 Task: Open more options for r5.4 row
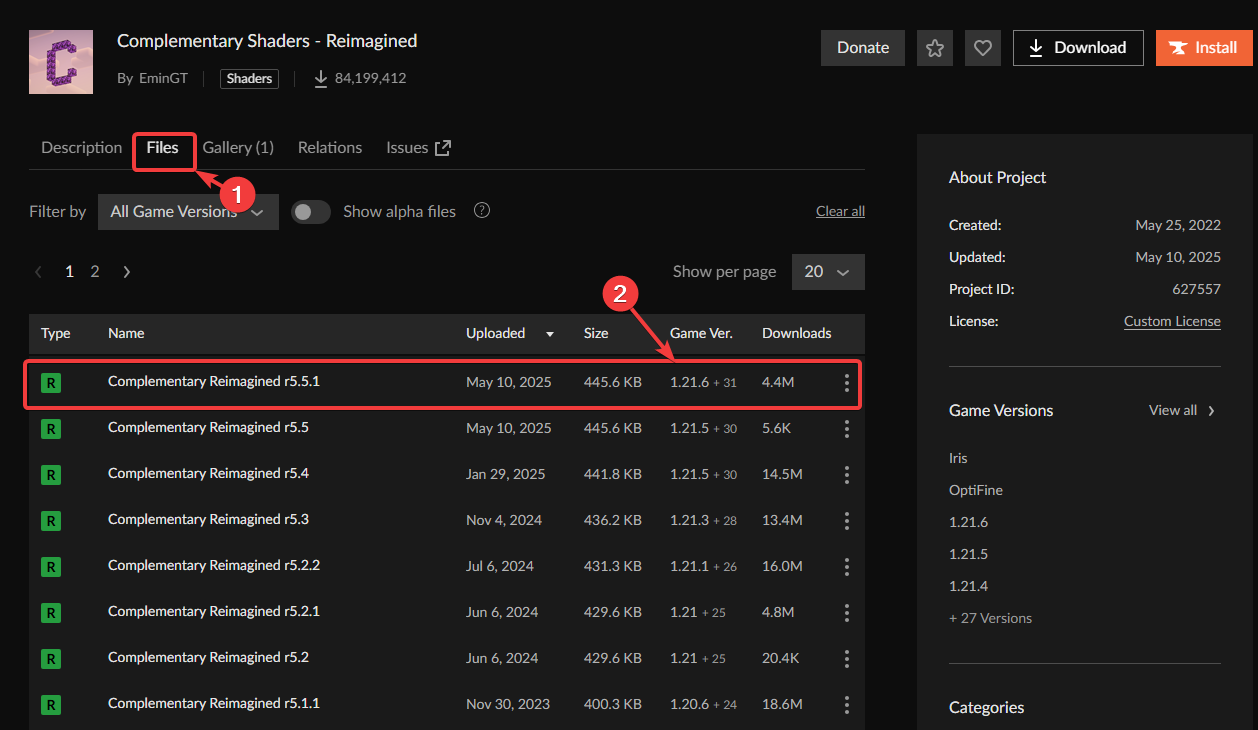pos(846,475)
